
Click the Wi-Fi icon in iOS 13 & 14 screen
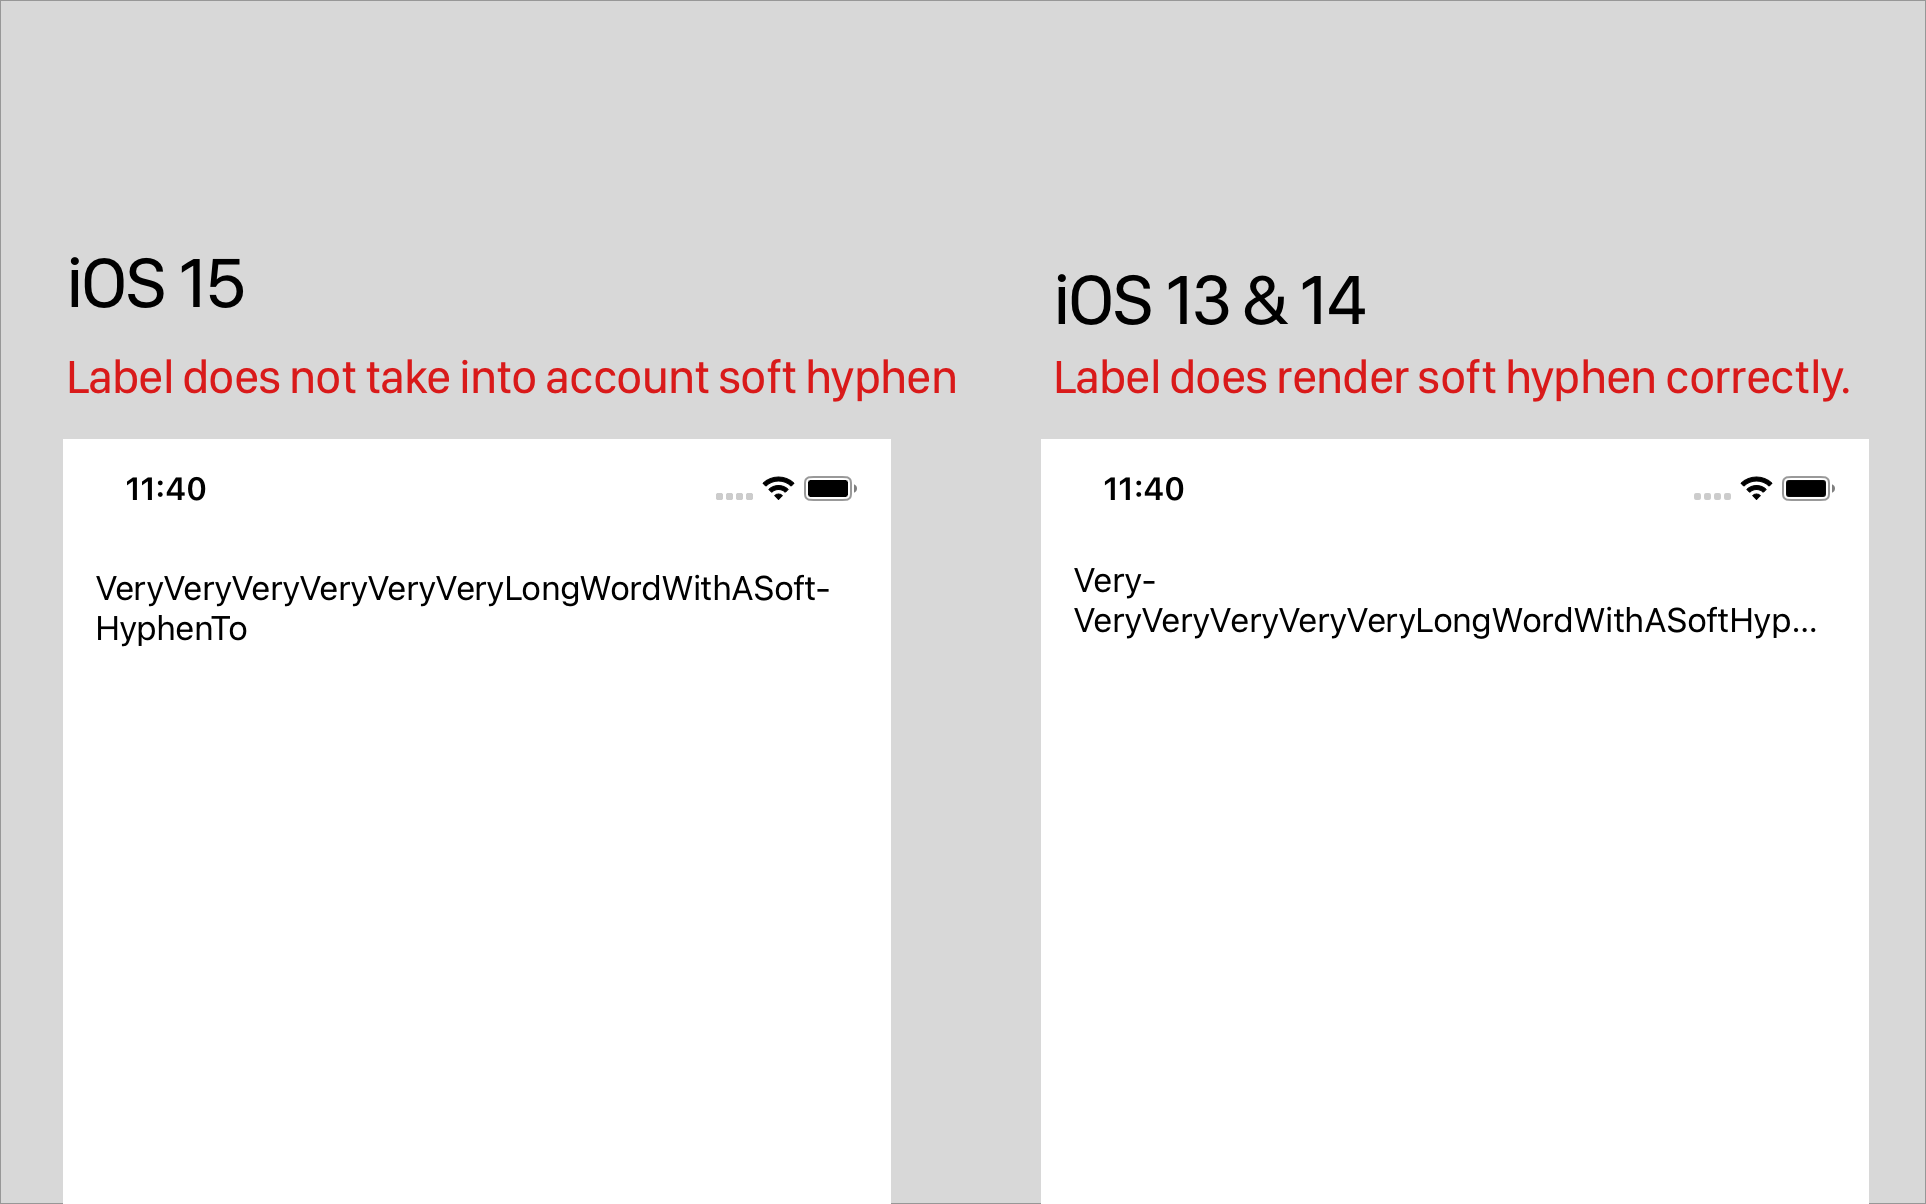coord(1756,488)
